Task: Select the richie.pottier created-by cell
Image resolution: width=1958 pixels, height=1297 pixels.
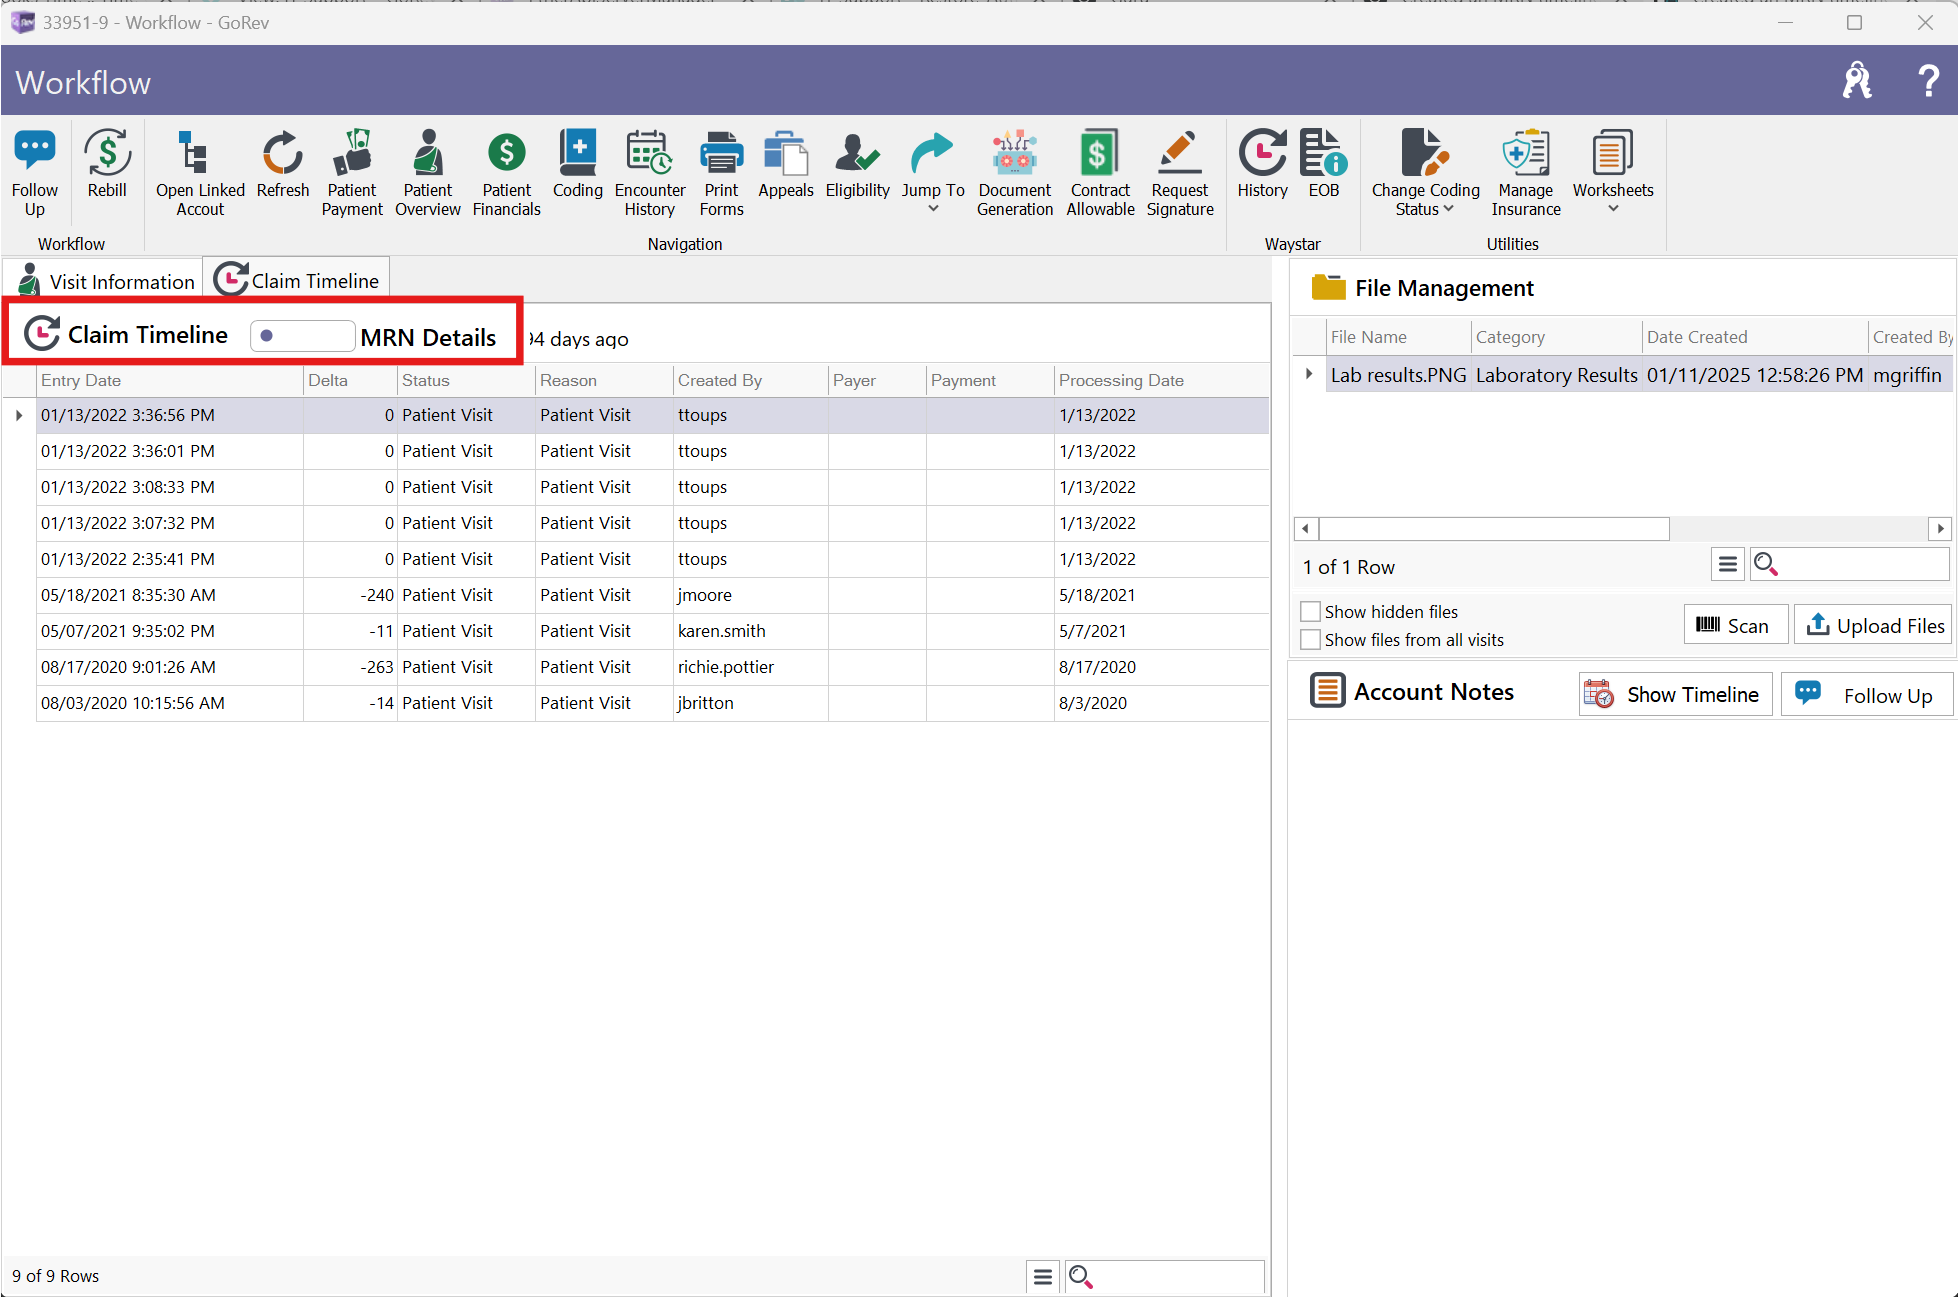Action: pyautogui.click(x=751, y=667)
